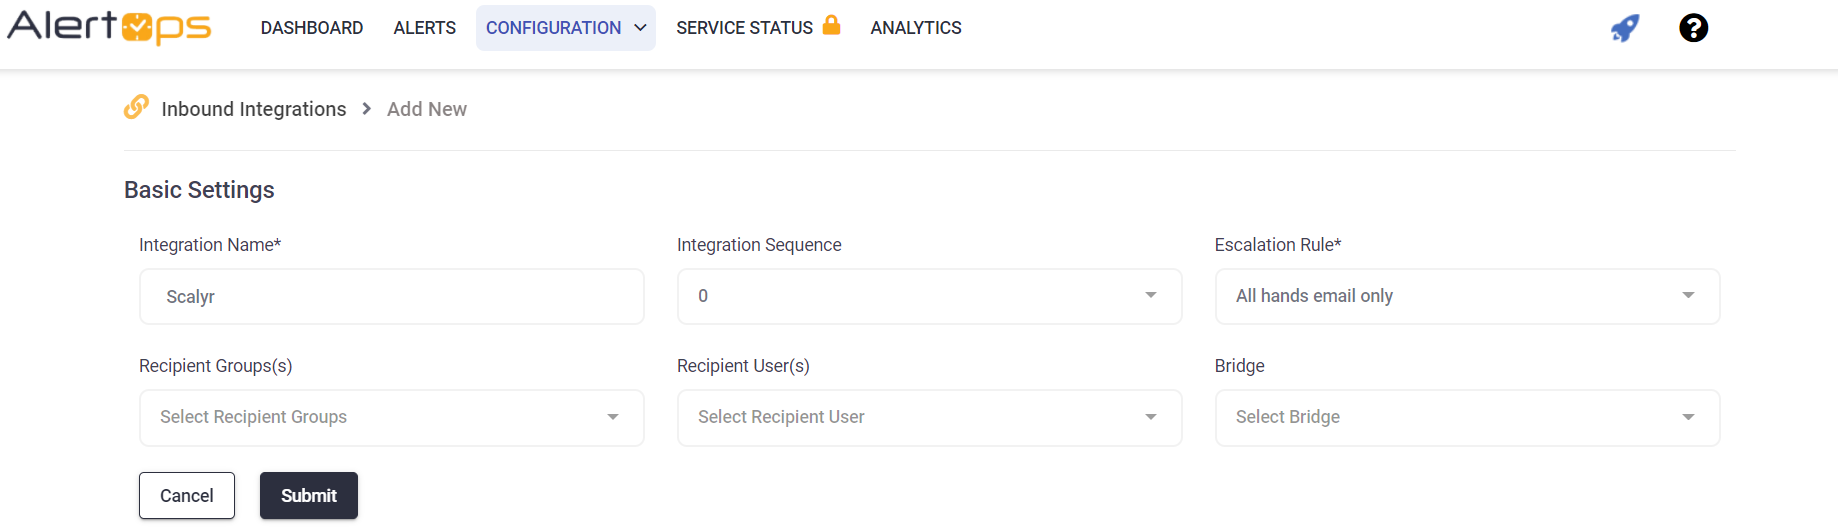
Task: Click the Cancel button
Action: click(x=187, y=495)
